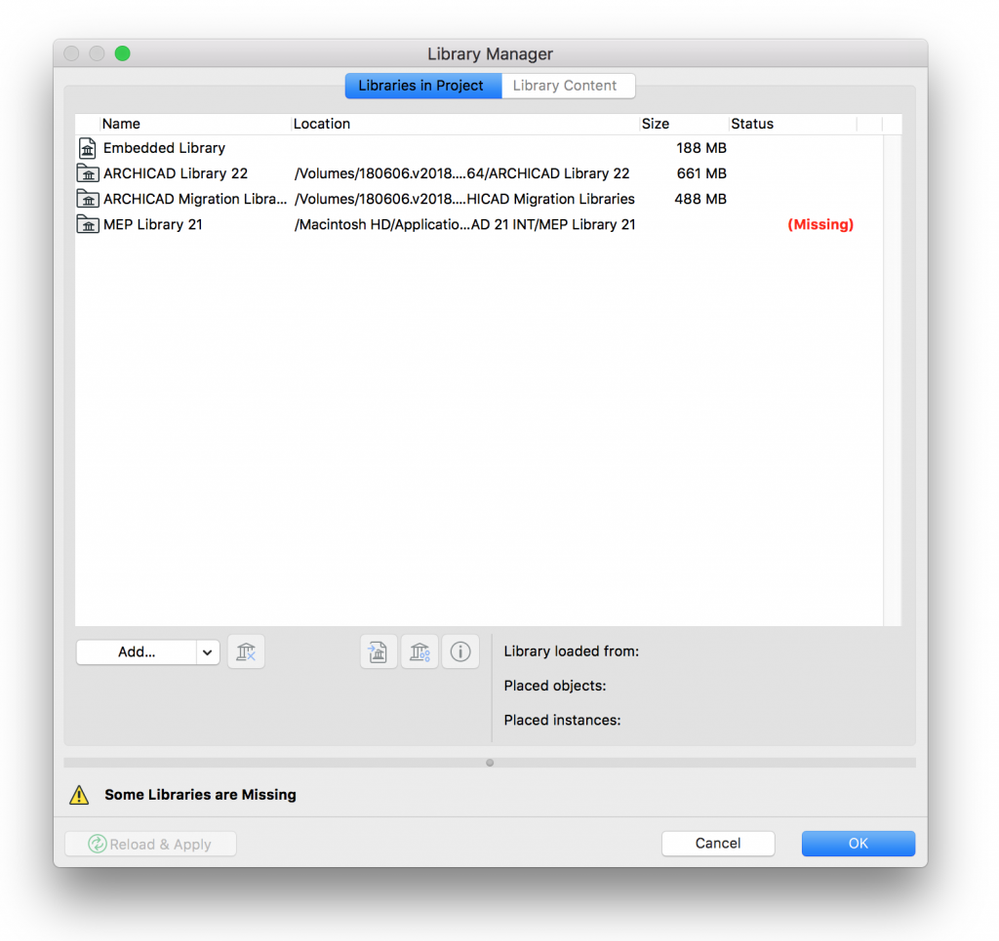
Task: Click the Migration Libraries location path
Action: 464,199
